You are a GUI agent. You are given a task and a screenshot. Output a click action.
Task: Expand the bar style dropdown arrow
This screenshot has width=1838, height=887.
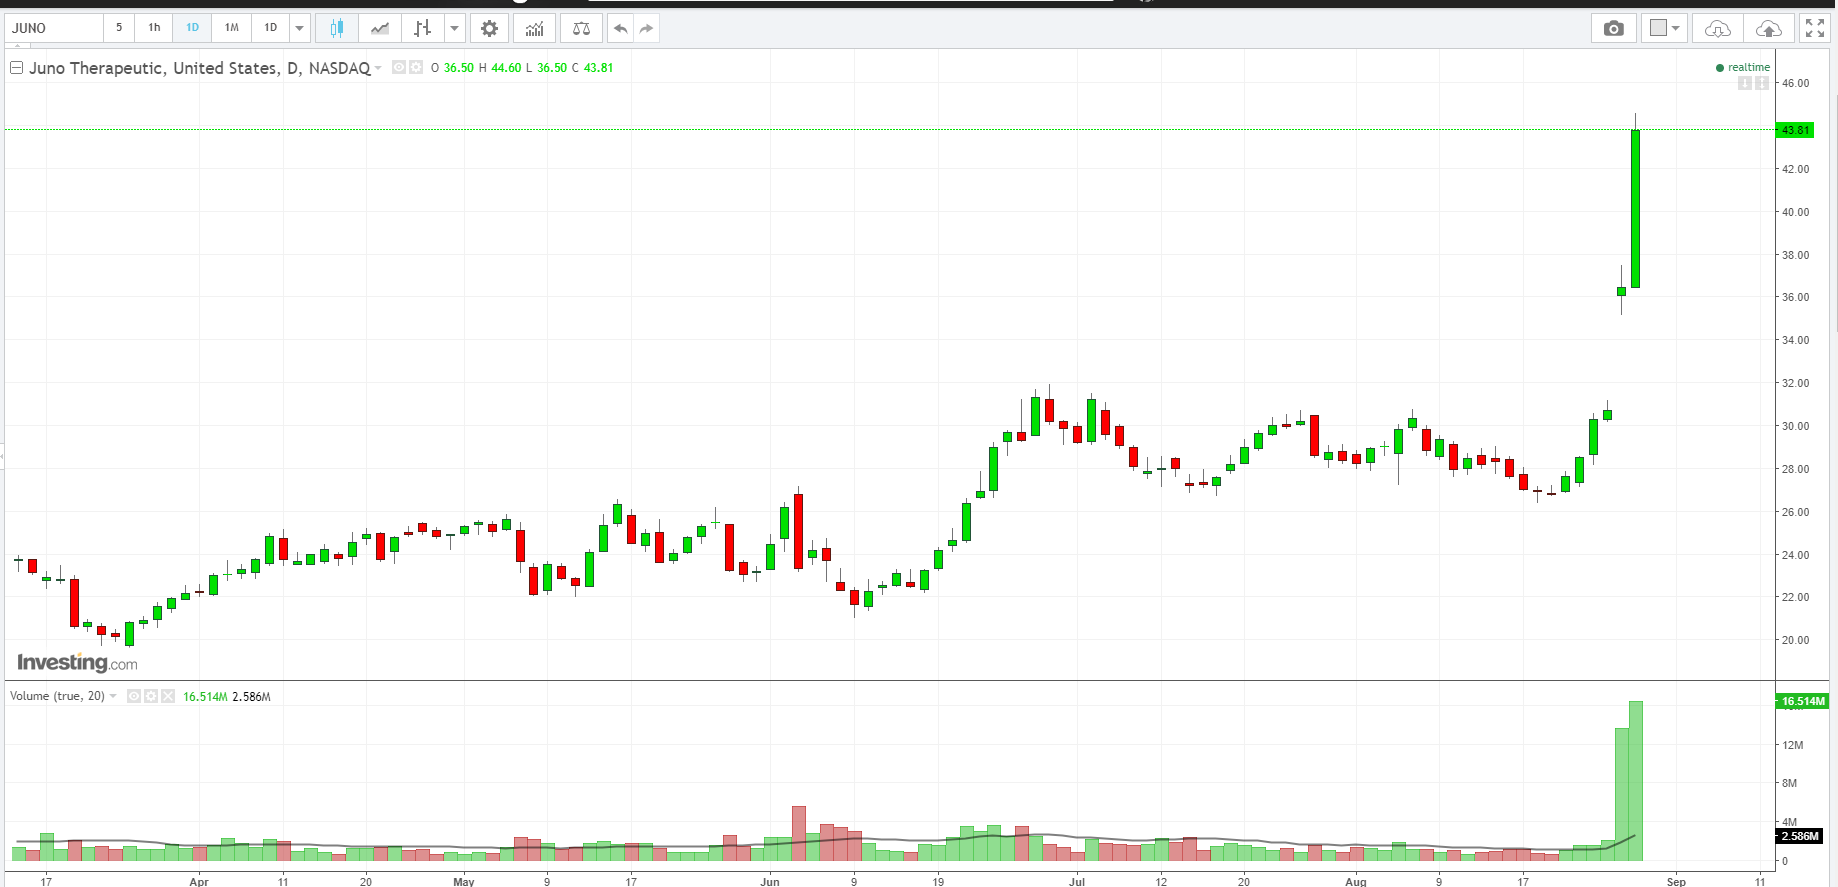pos(454,28)
